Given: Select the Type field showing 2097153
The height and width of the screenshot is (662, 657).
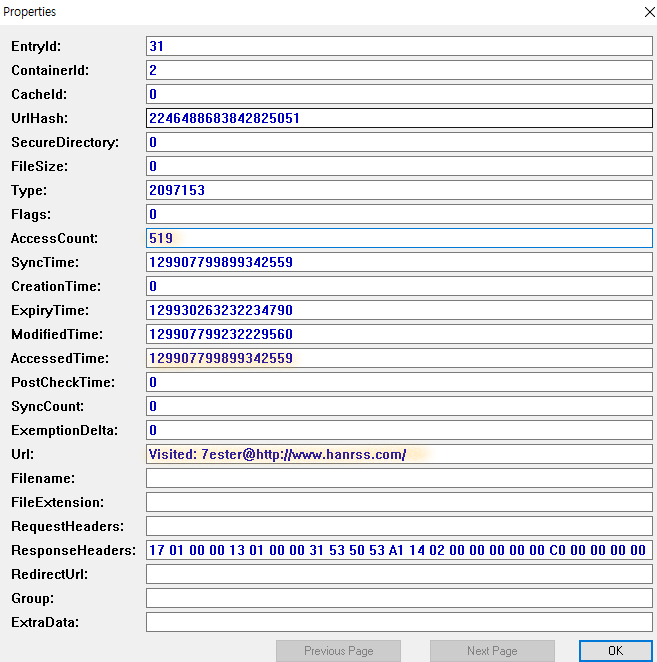Looking at the screenshot, I should tap(399, 190).
